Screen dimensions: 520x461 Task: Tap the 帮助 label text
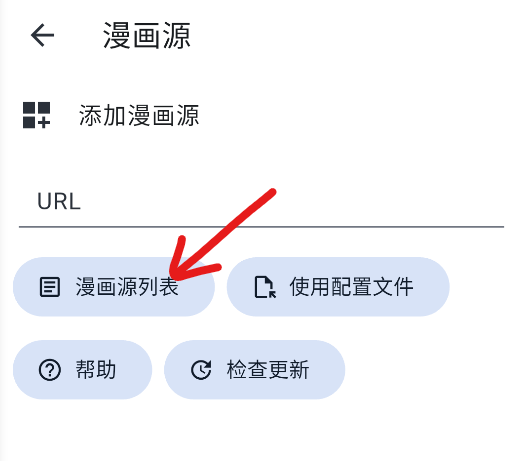pyautogui.click(x=96, y=370)
